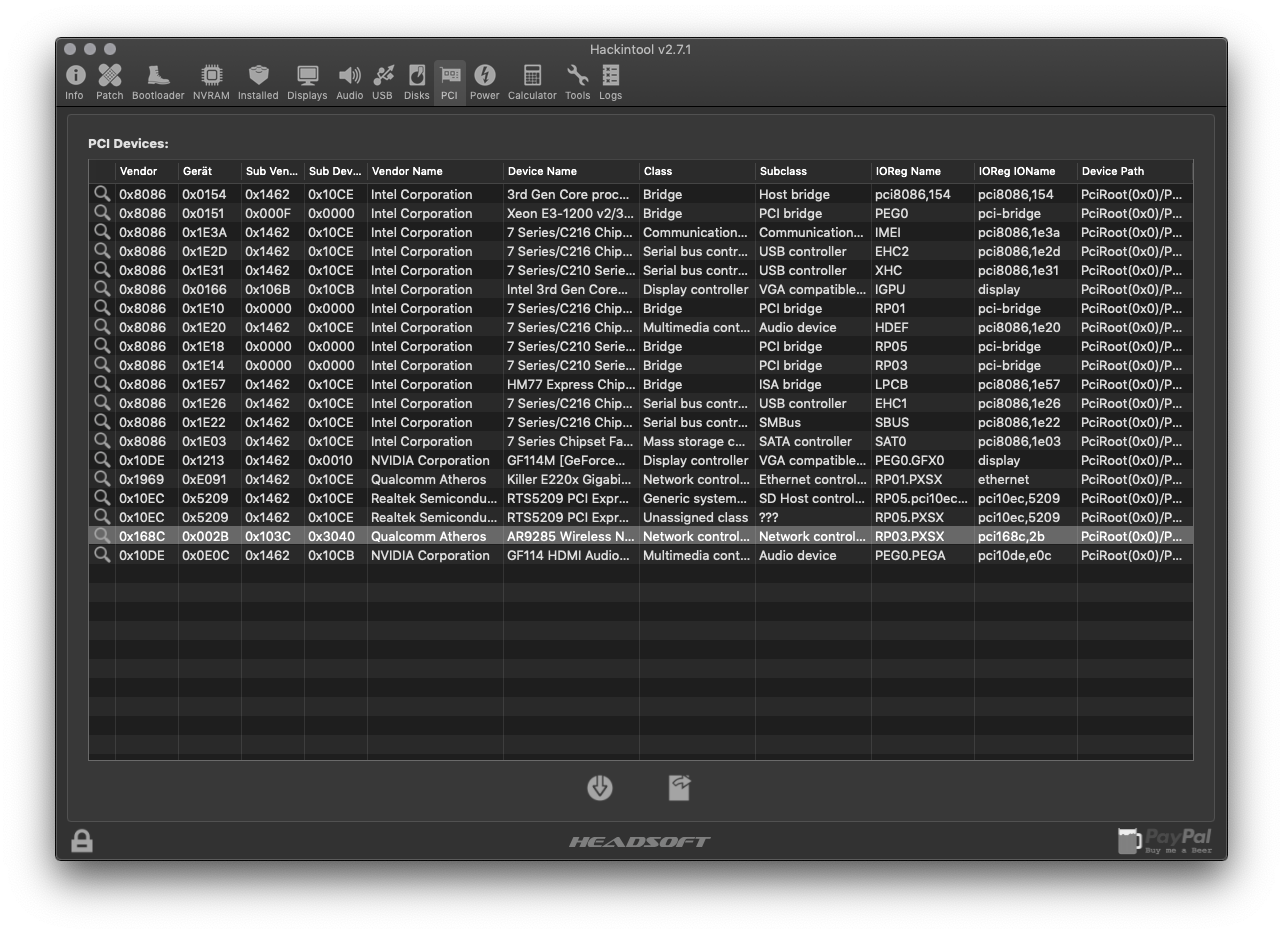Click the Intel 3rd Gen Core device name
The height and width of the screenshot is (934, 1283).
pos(568,289)
